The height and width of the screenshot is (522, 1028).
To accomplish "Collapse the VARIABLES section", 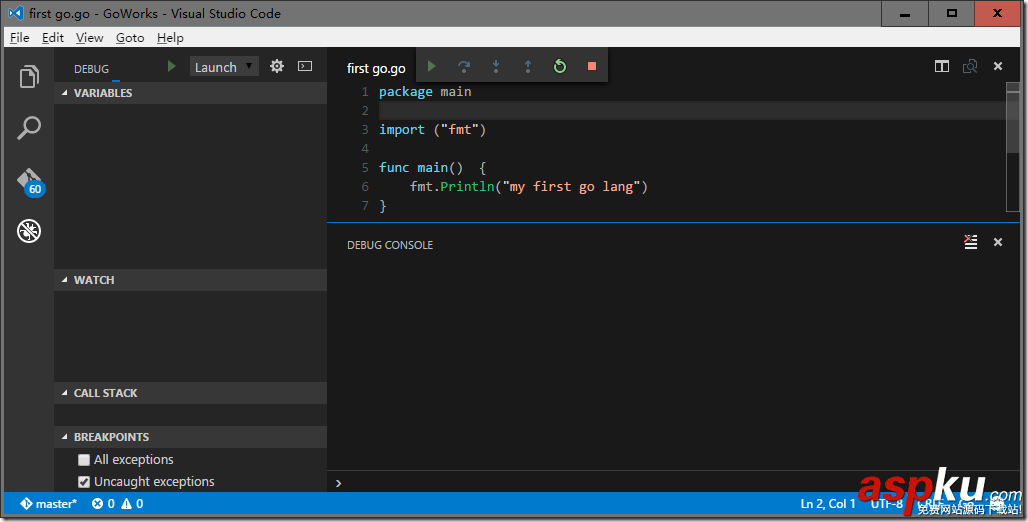I will click(x=190, y=93).
